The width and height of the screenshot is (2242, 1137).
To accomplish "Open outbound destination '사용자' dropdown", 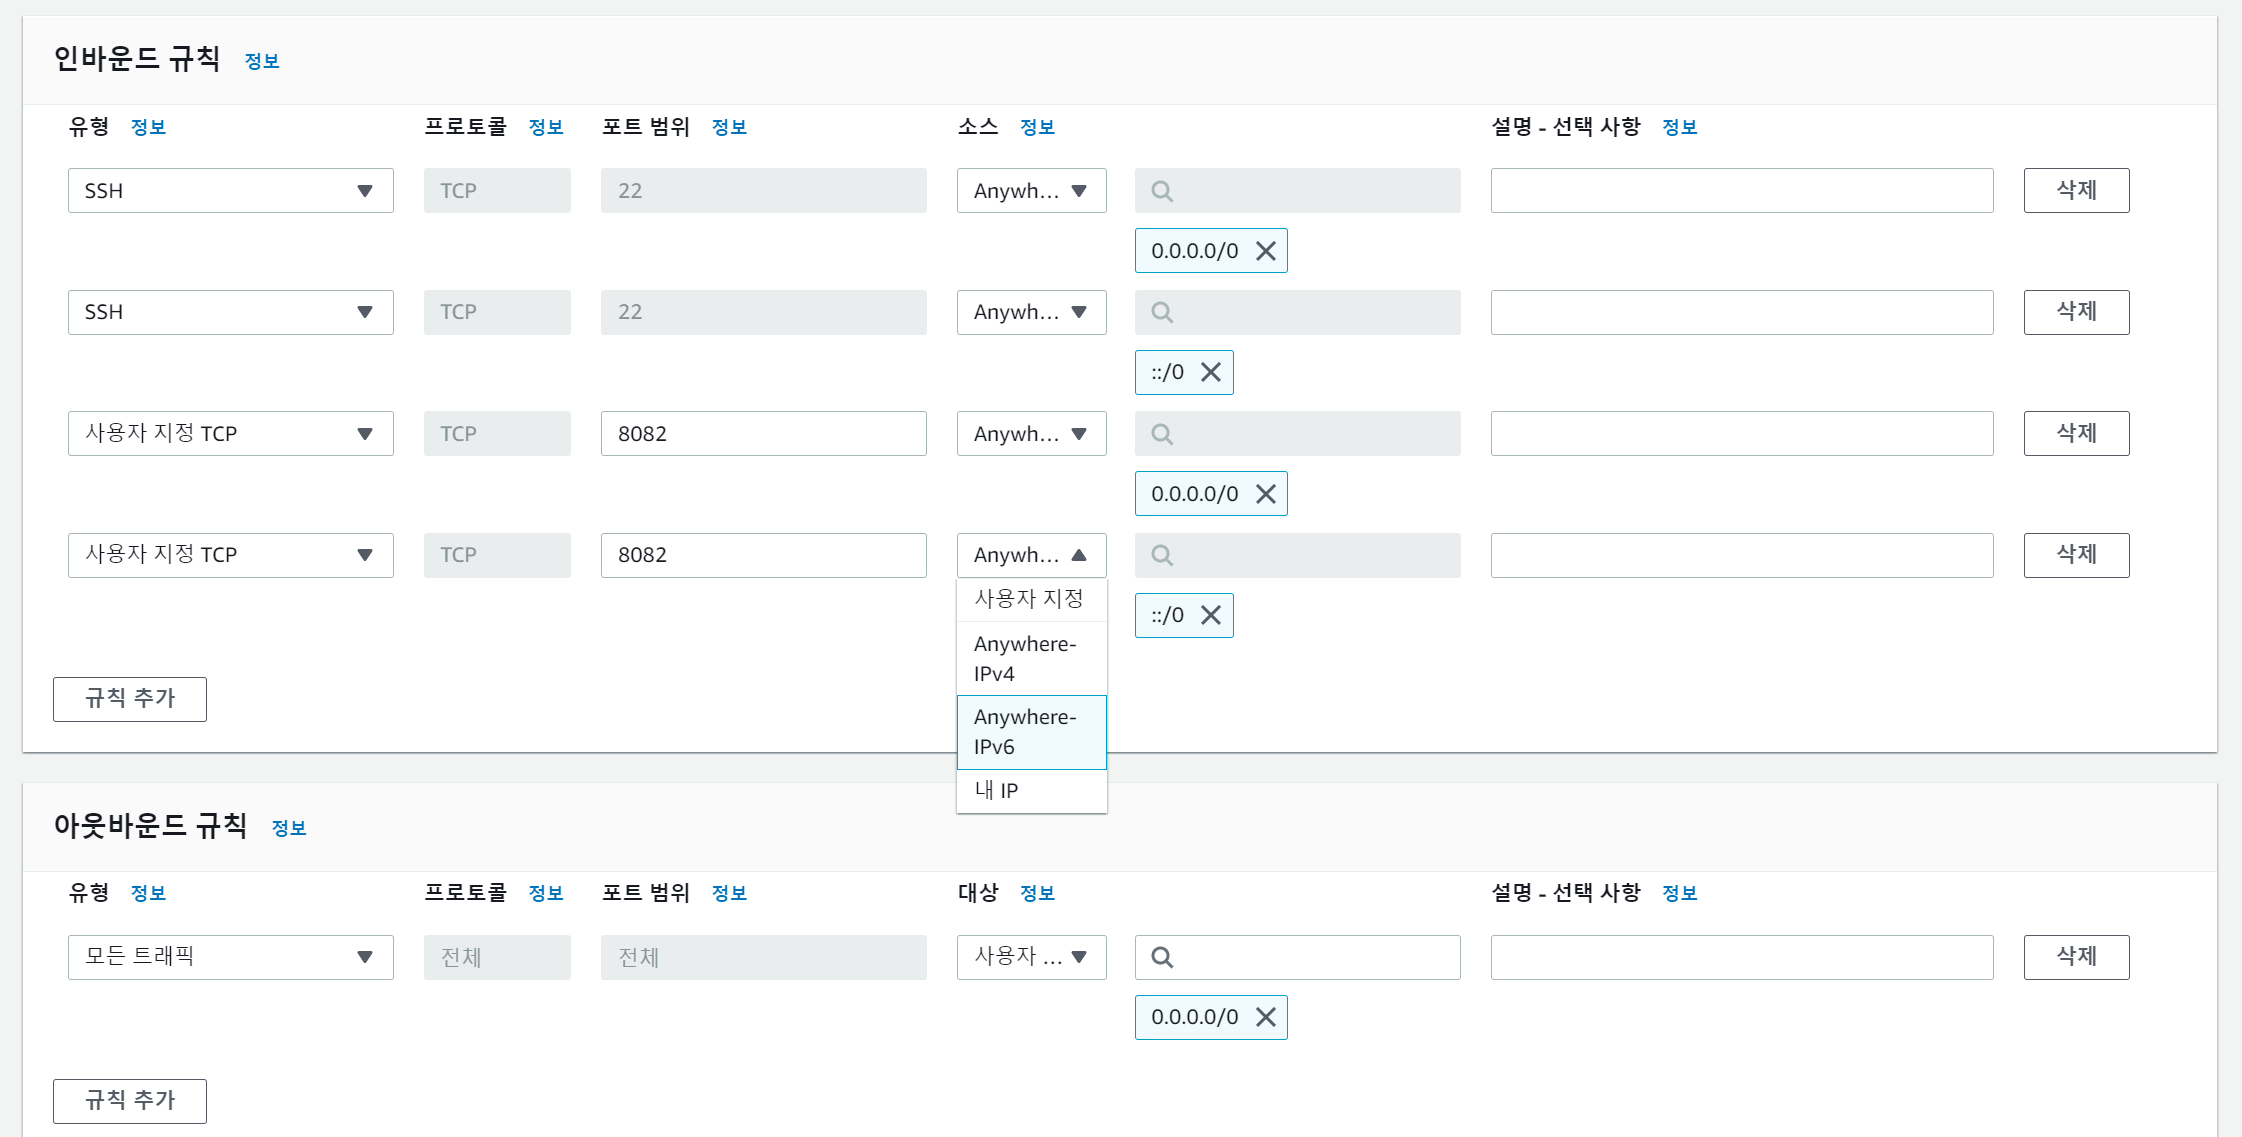I will 1031,957.
